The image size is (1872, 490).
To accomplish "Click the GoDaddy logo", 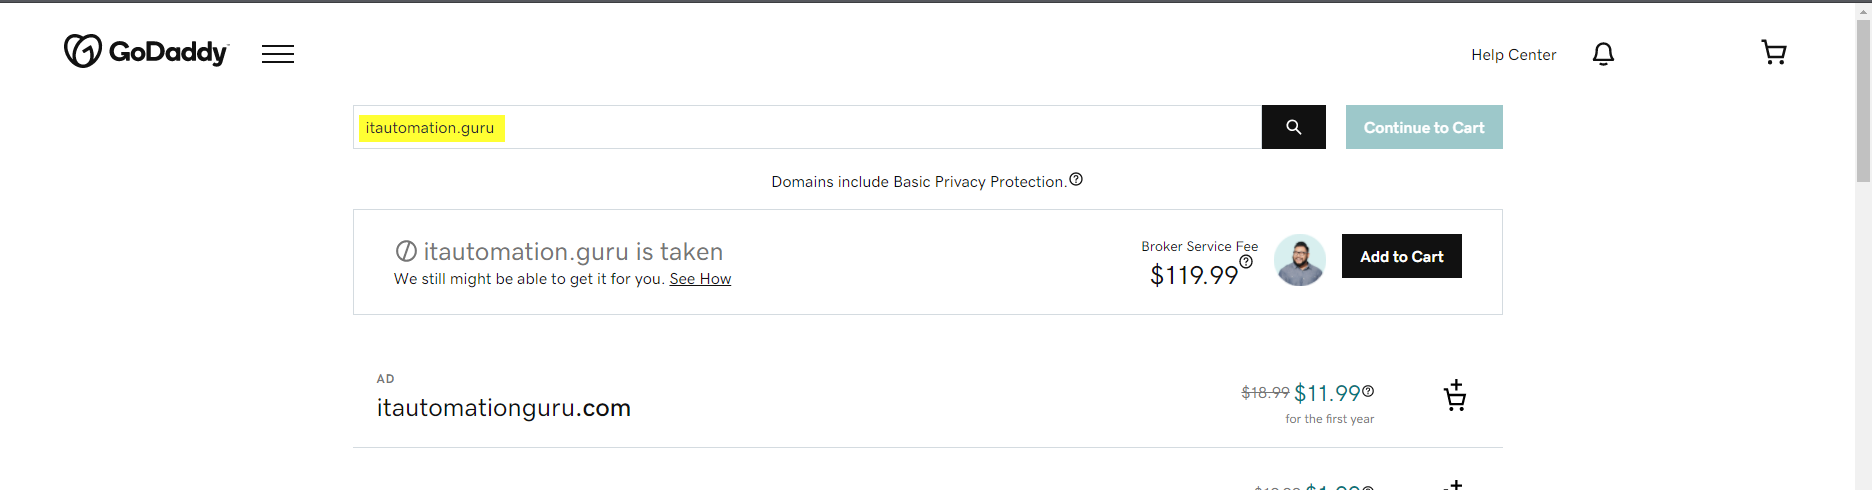I will coord(146,51).
